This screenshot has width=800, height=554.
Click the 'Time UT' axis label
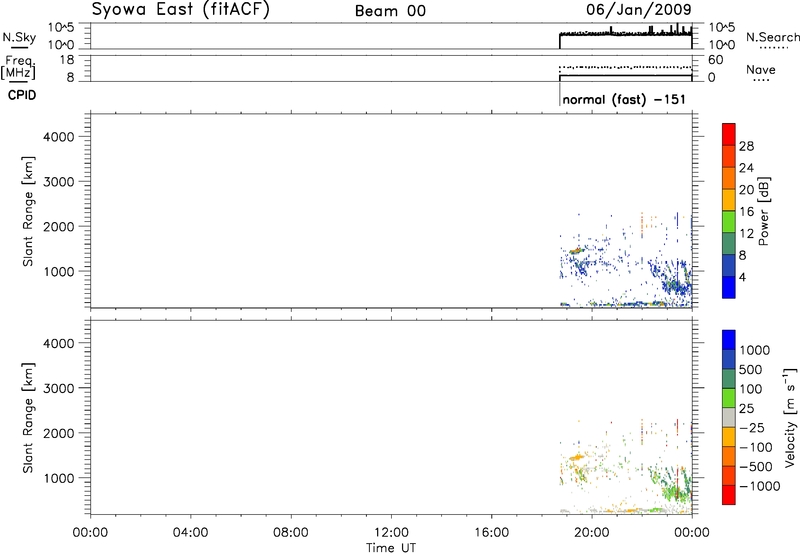tap(391, 548)
